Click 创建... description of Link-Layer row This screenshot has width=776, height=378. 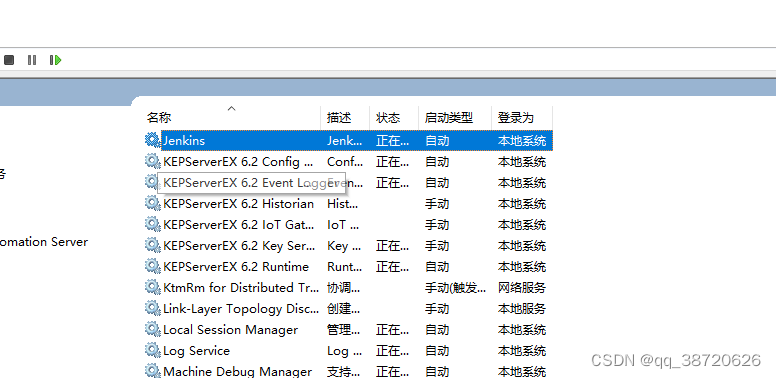coord(343,309)
